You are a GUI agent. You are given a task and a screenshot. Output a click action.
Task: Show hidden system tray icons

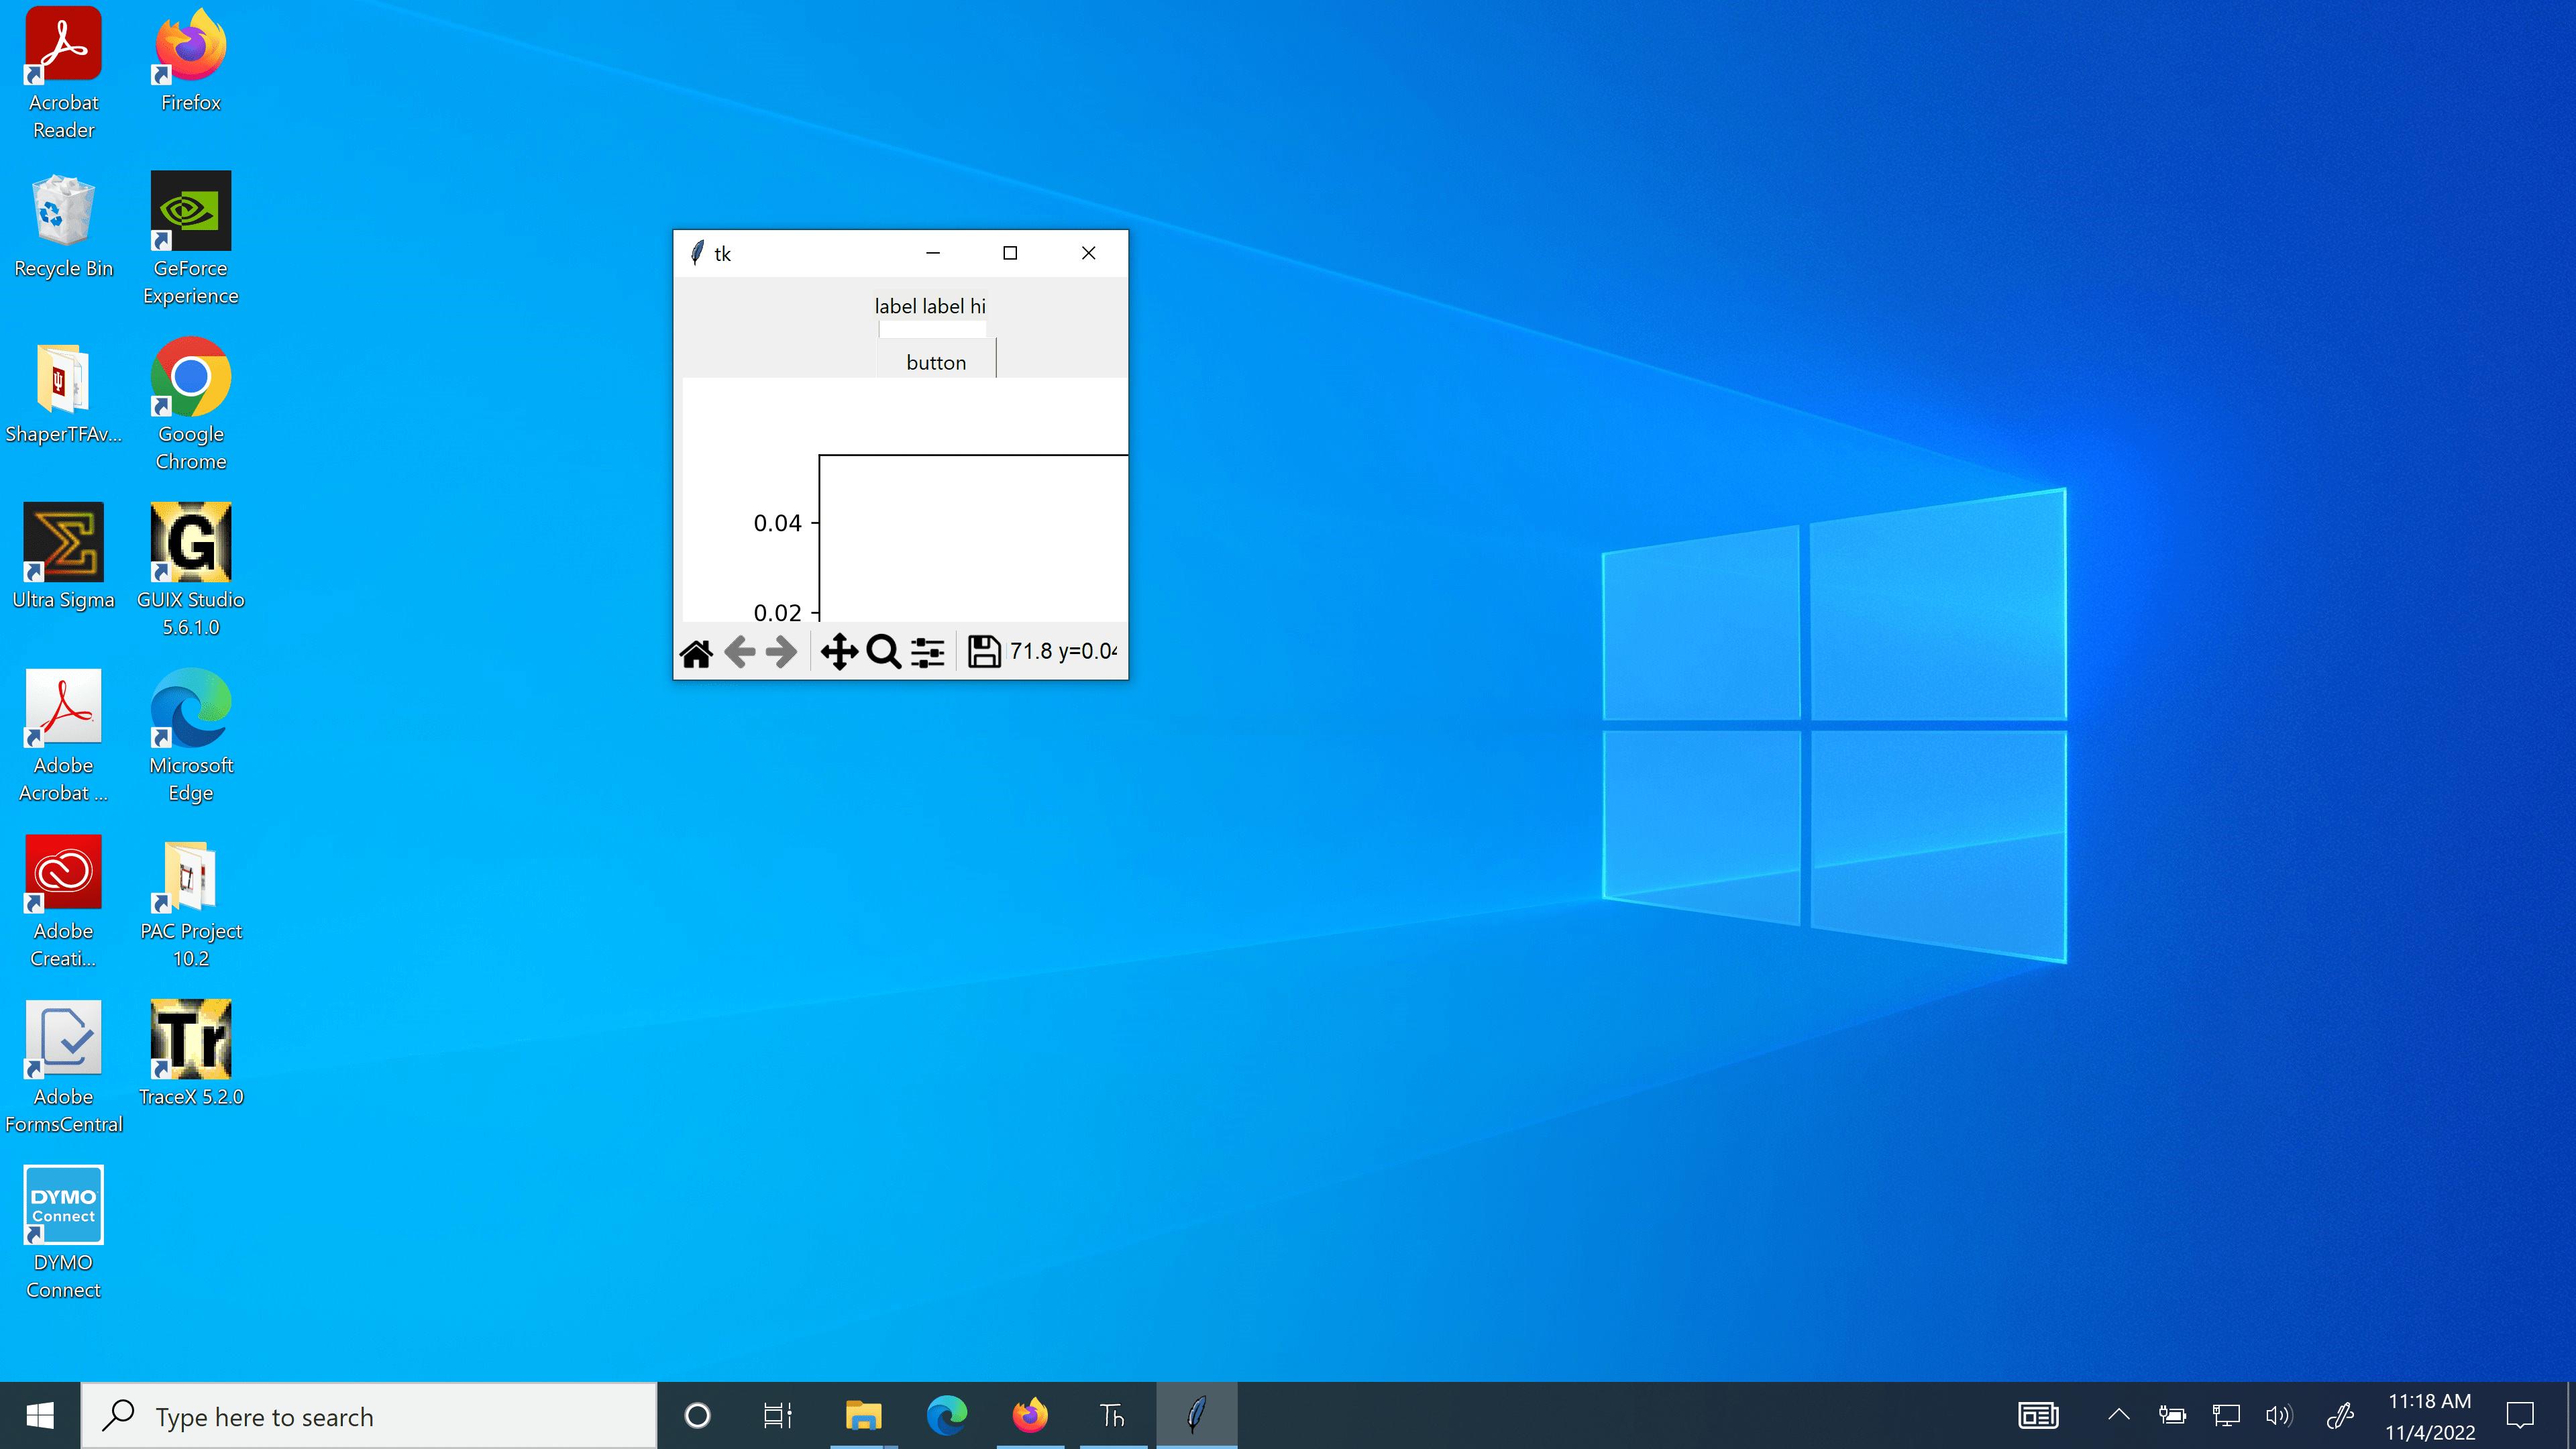pos(2118,1415)
